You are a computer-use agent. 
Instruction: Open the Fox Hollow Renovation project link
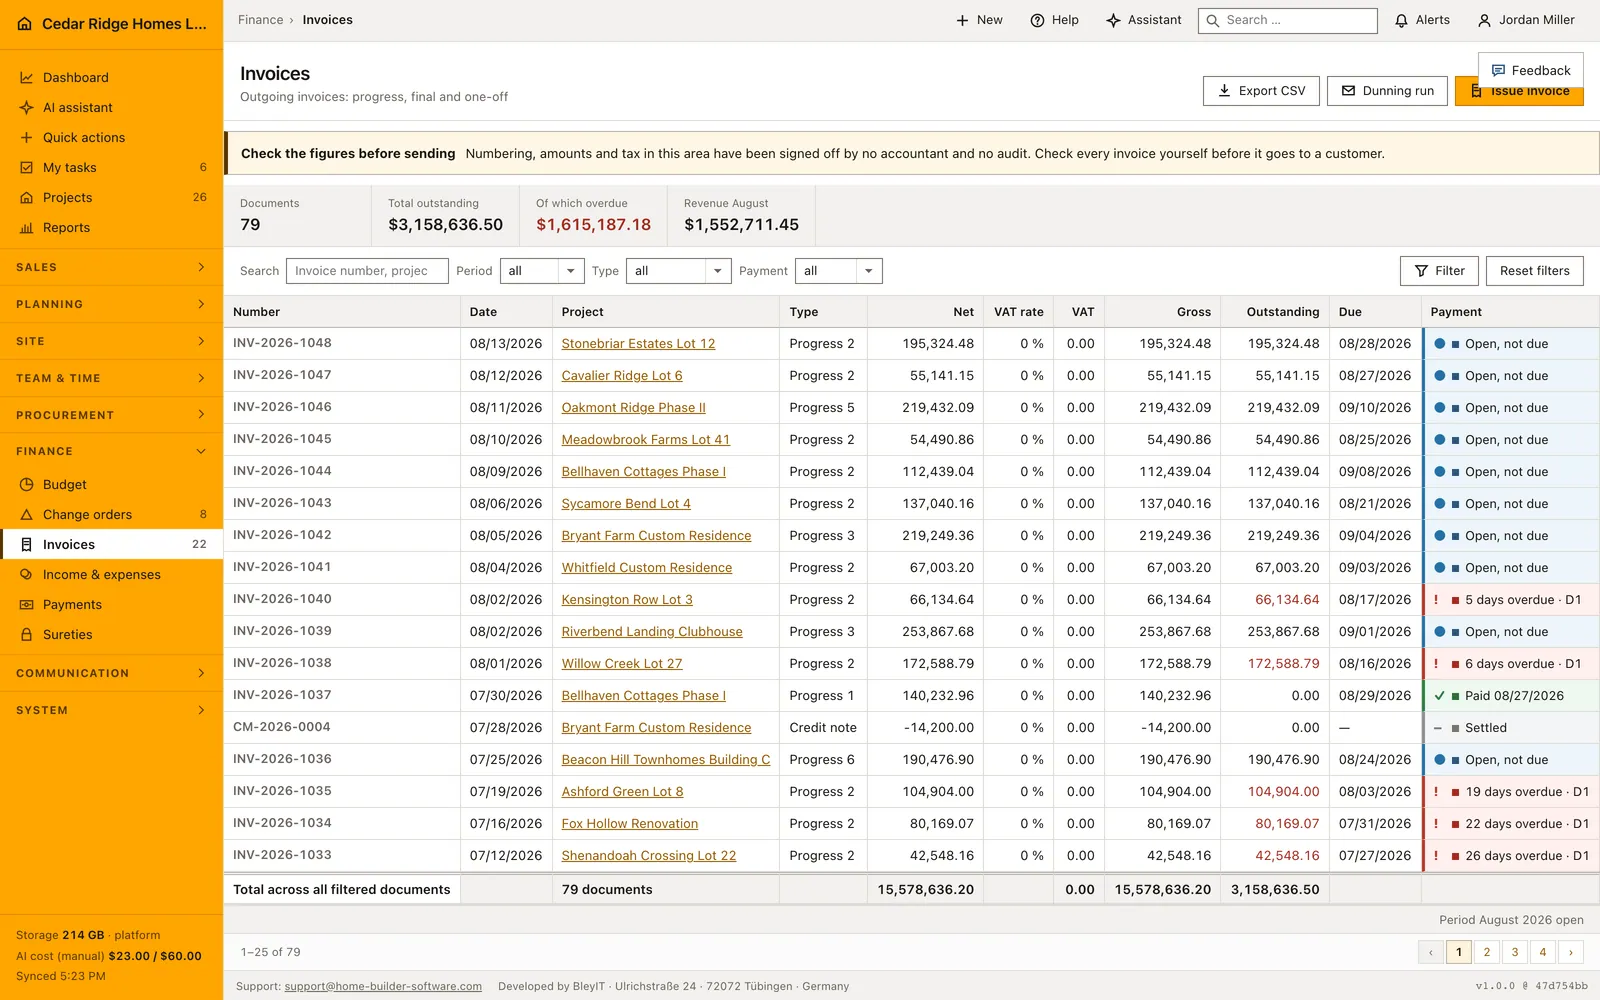click(x=630, y=824)
